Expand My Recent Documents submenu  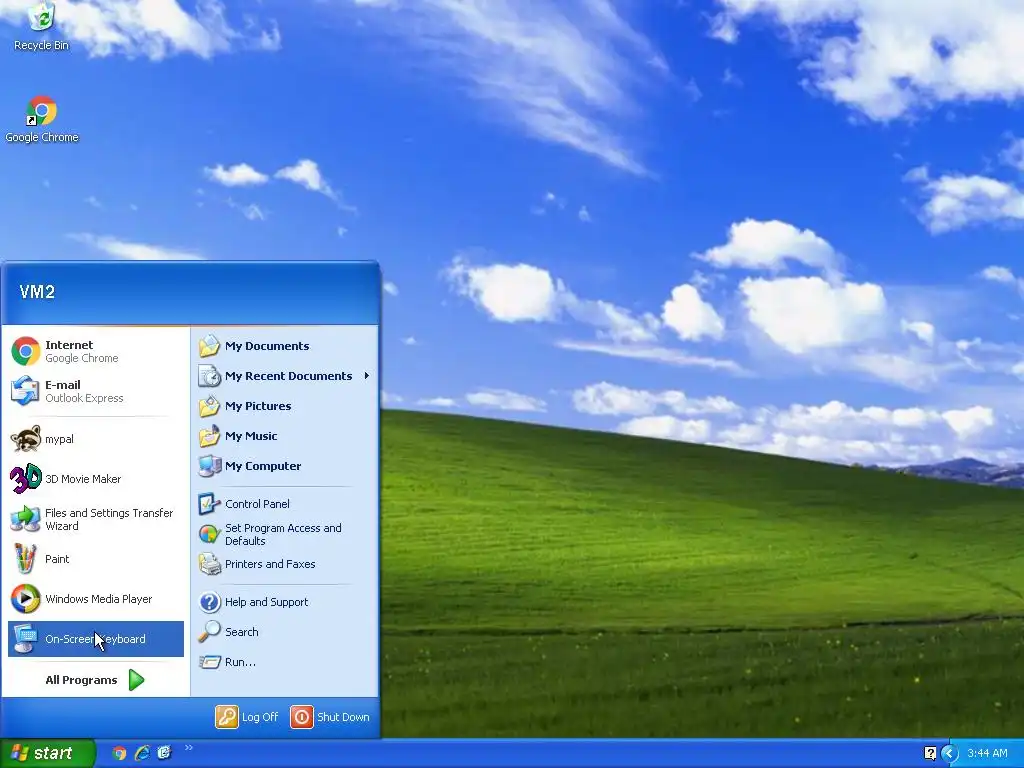(x=285, y=376)
